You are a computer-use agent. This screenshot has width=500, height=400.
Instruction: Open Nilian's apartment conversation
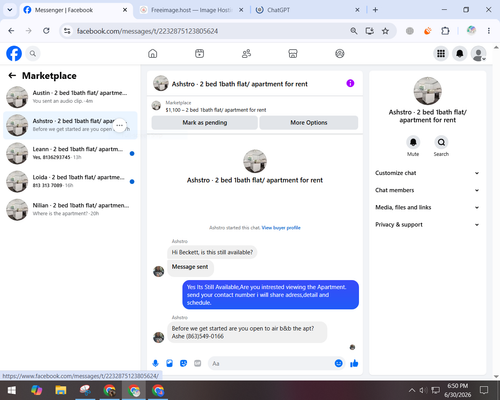tap(70, 210)
